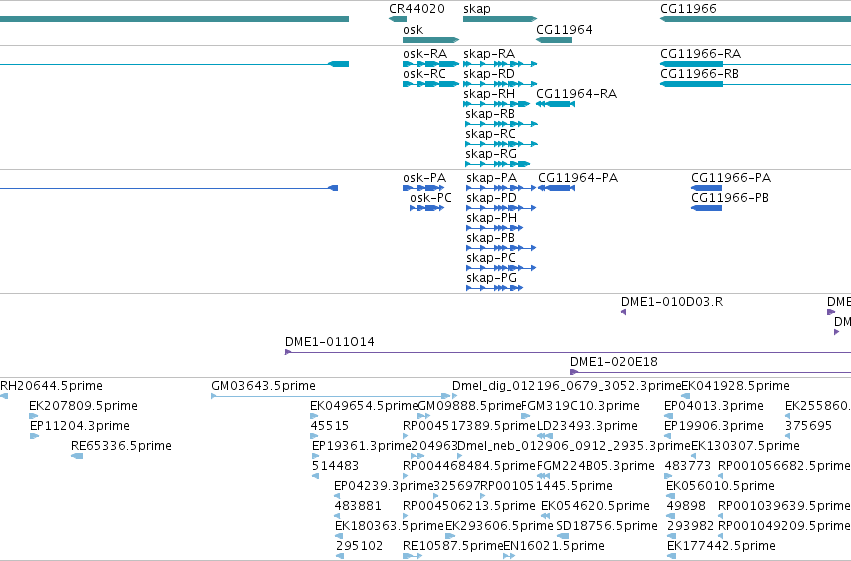Select SD18756.5prime EST
The height and width of the screenshot is (561, 851).
coord(563,536)
